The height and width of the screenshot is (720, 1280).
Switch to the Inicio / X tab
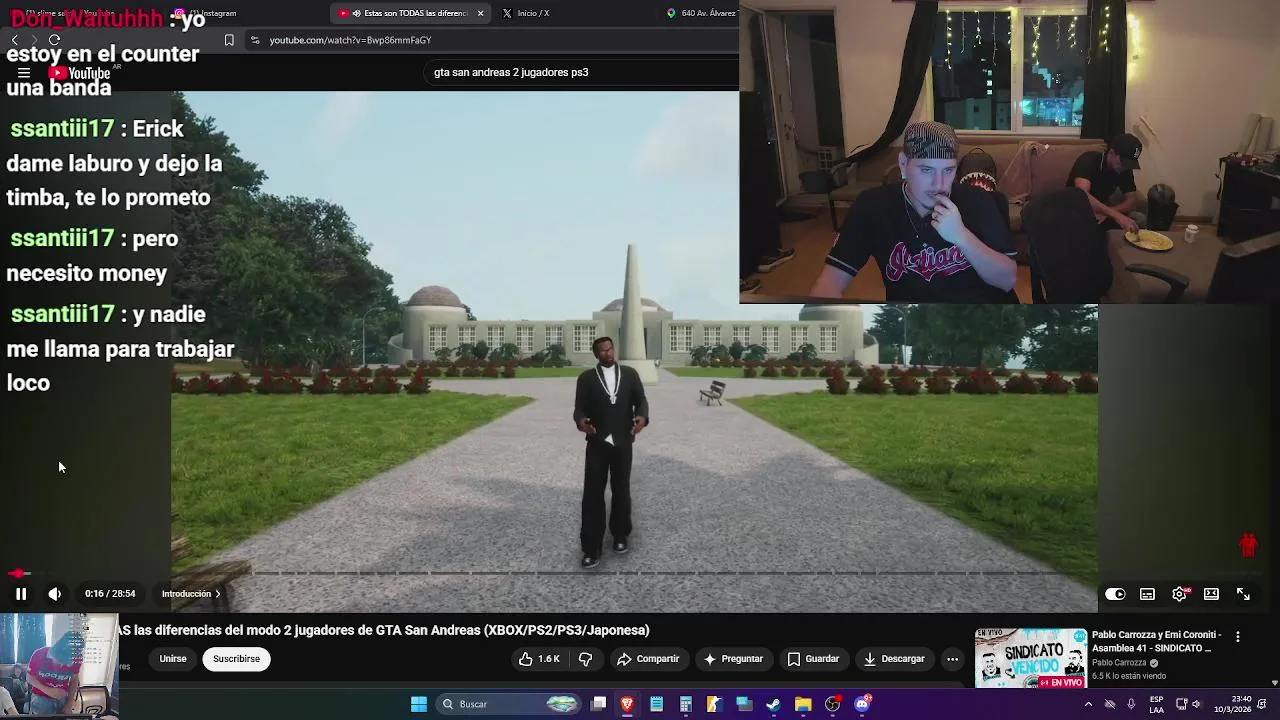click(527, 13)
